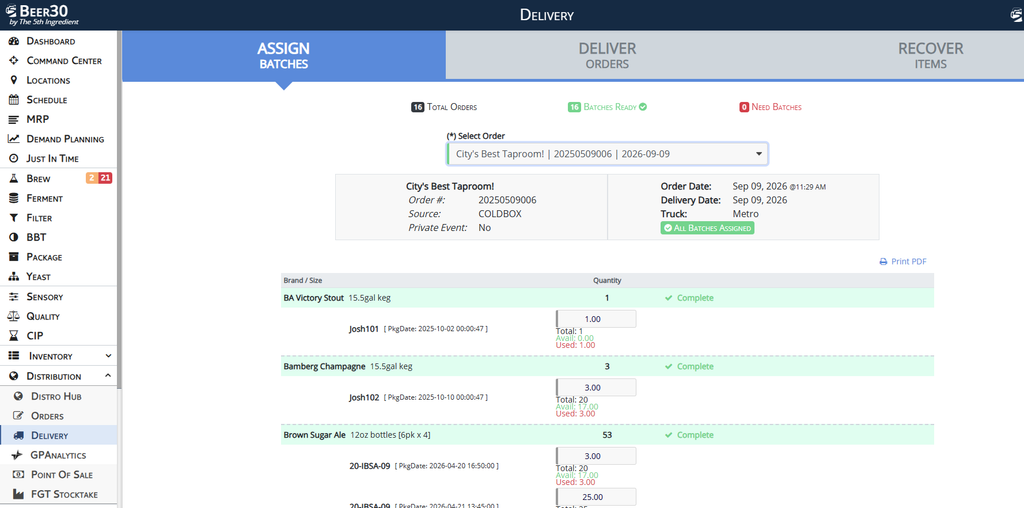Click the Just In Time clock icon
This screenshot has width=1024, height=508.
point(14,159)
